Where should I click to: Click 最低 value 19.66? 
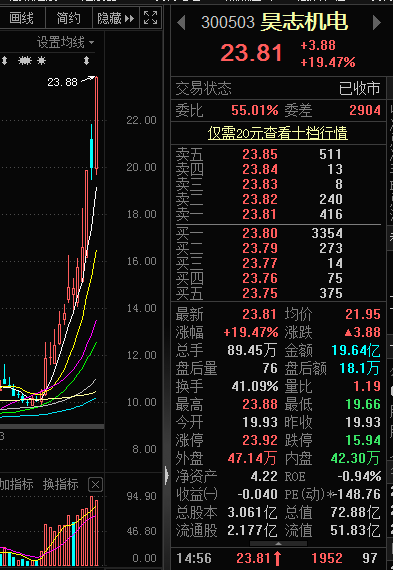click(363, 404)
